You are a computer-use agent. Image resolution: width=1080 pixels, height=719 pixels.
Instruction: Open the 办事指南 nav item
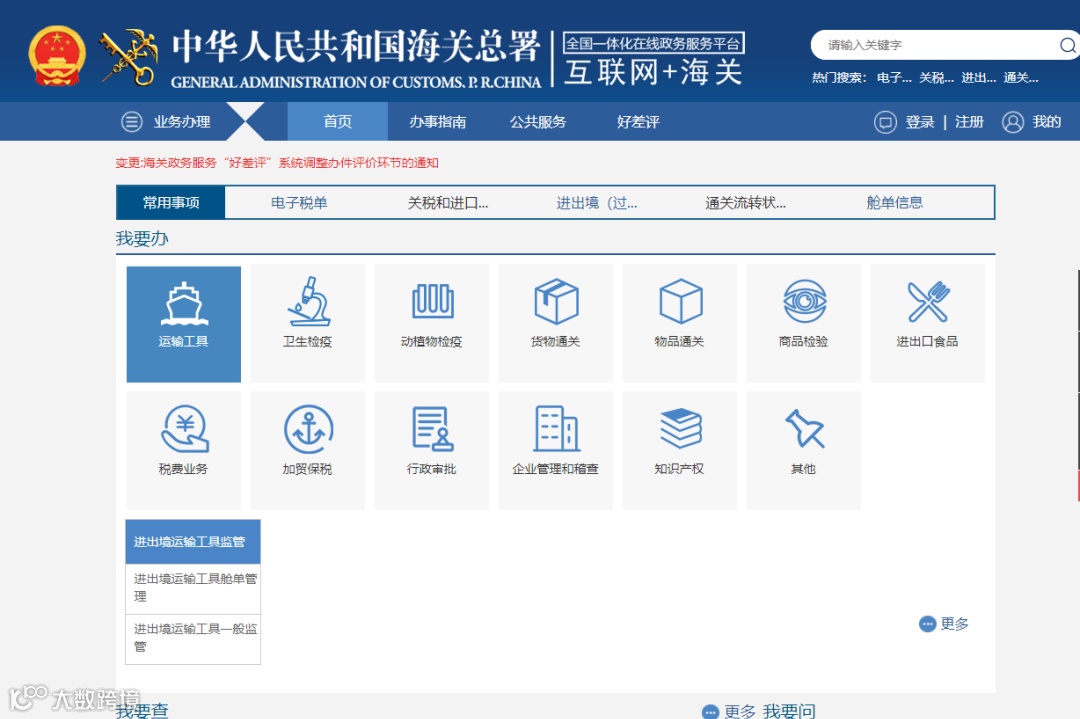point(437,122)
